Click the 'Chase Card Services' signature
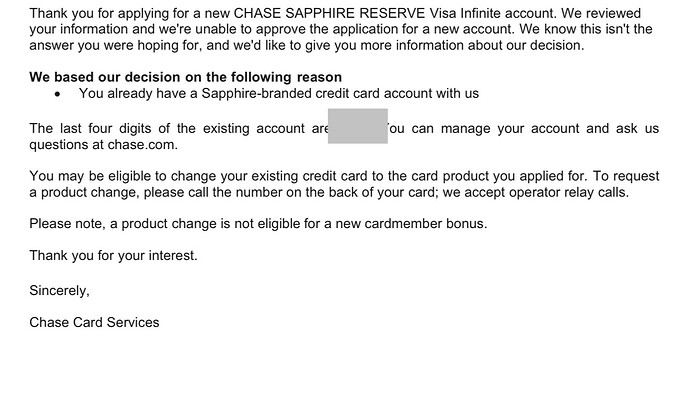 94,322
